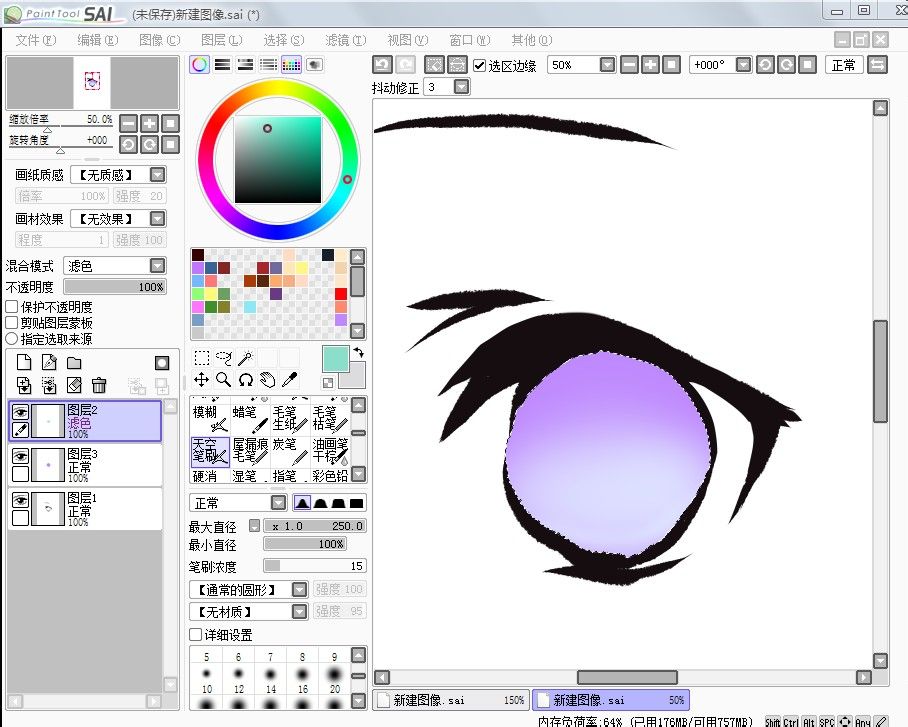Select the 炭笔 charcoal brush
908x727 pixels.
[290, 451]
